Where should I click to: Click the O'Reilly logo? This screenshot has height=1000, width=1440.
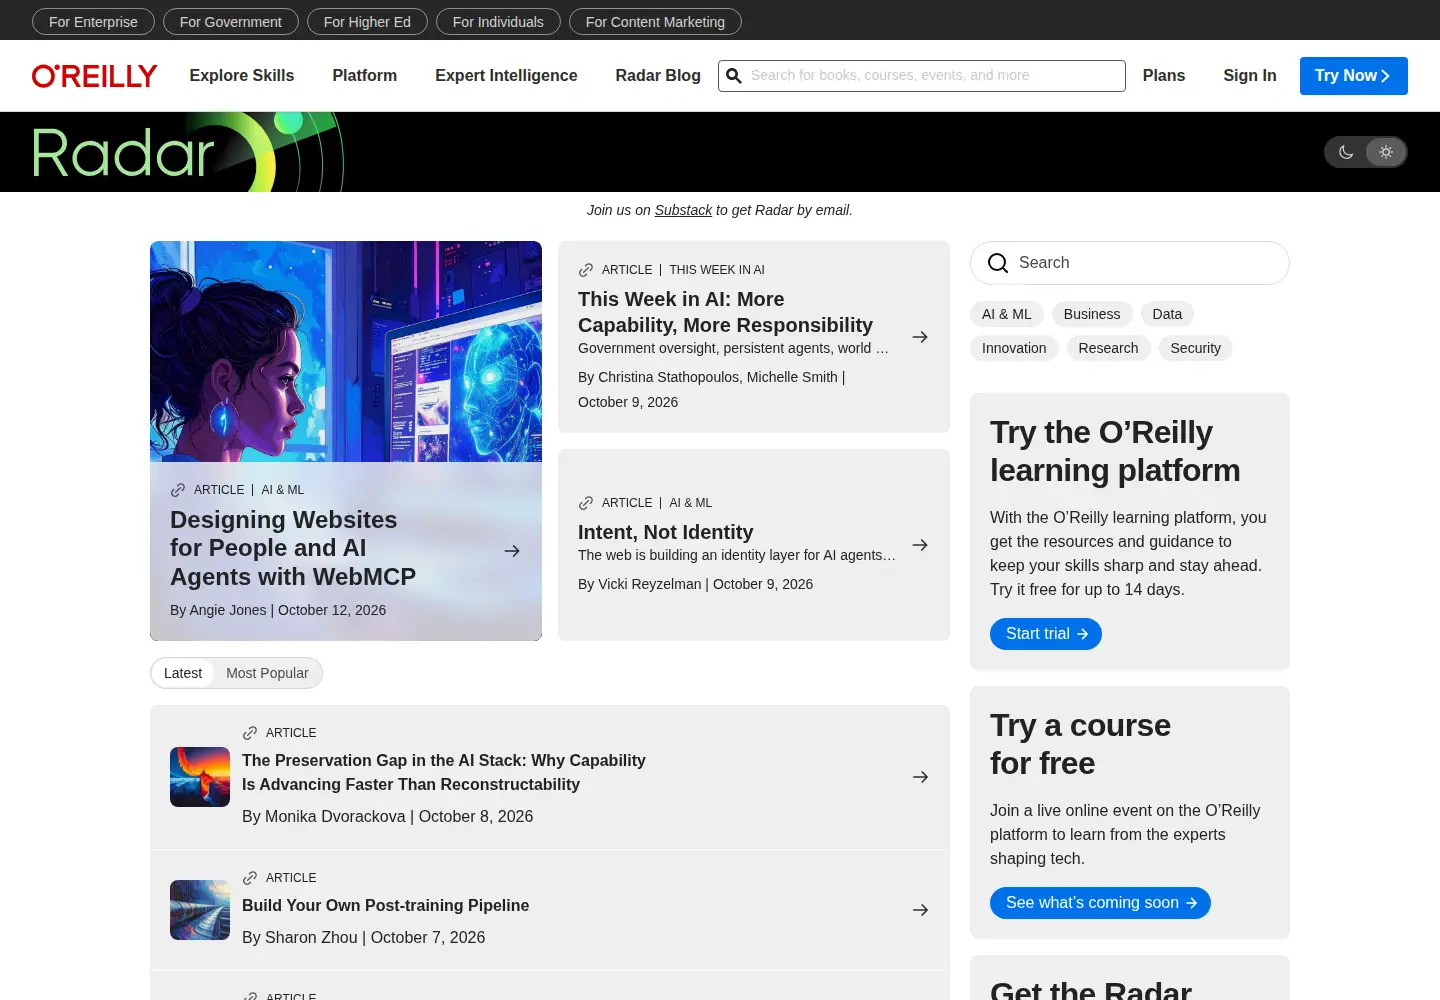pyautogui.click(x=94, y=76)
